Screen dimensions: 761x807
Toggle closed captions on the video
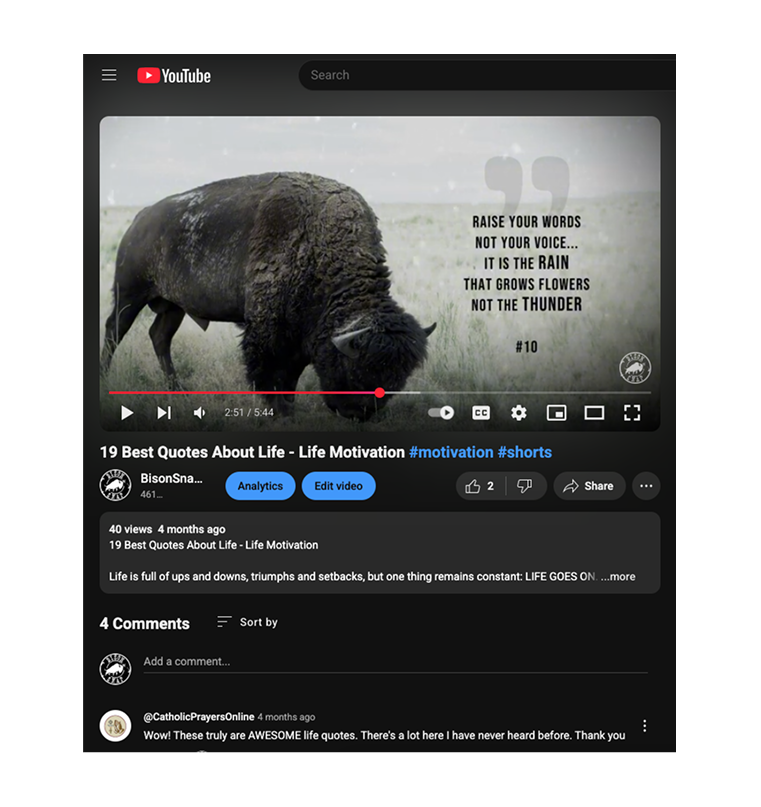pos(481,412)
